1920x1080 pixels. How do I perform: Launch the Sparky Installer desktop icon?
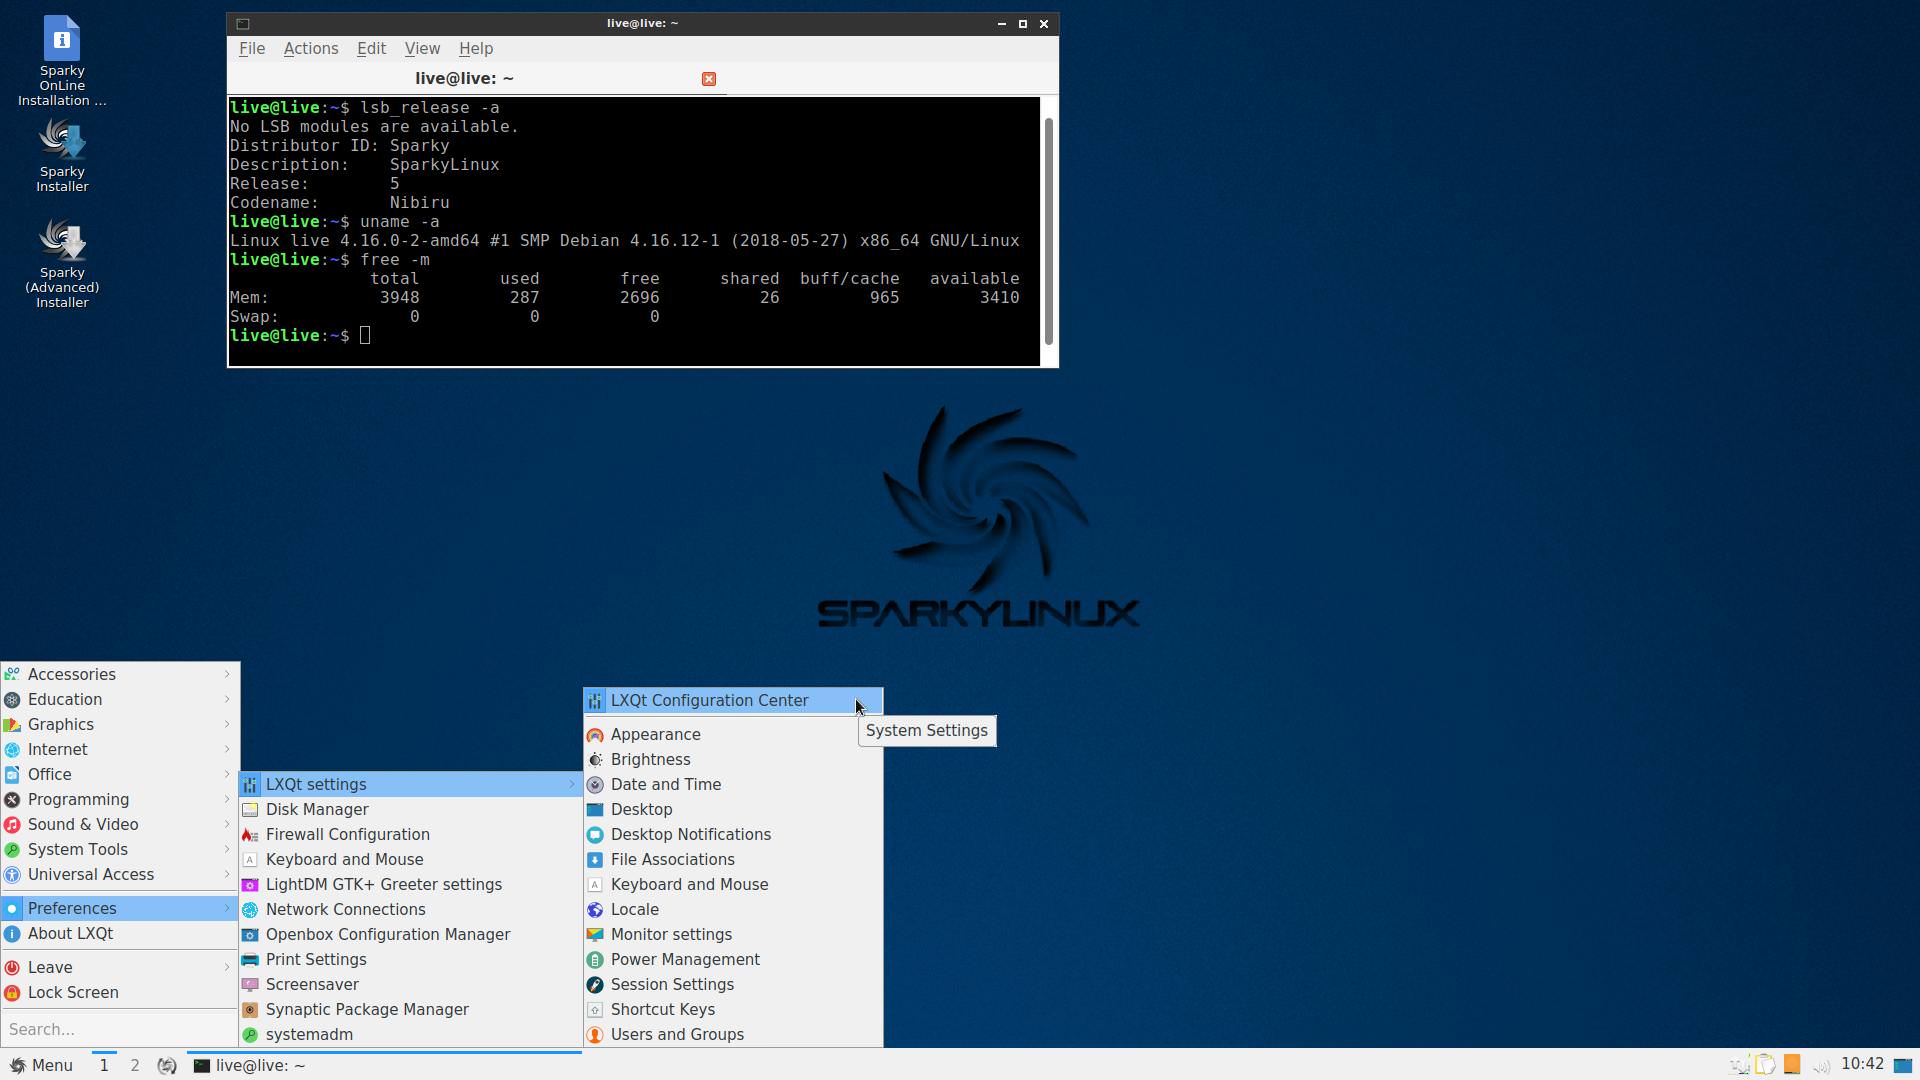(x=62, y=156)
